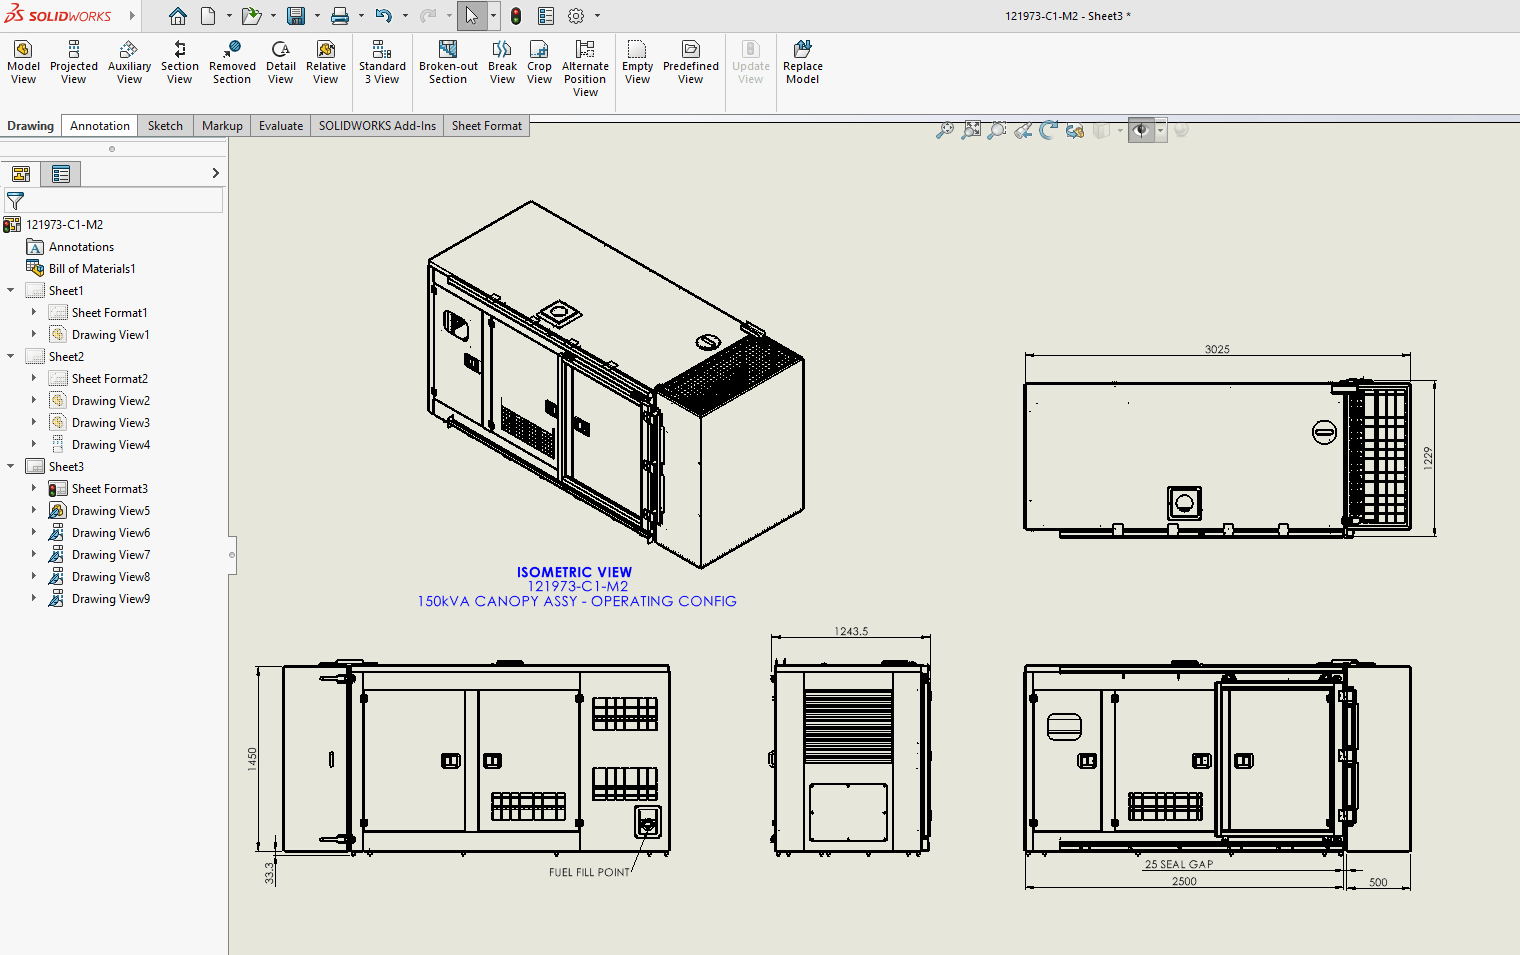The width and height of the screenshot is (1520, 955).
Task: Toggle the Alternate Position View tool
Action: [585, 62]
